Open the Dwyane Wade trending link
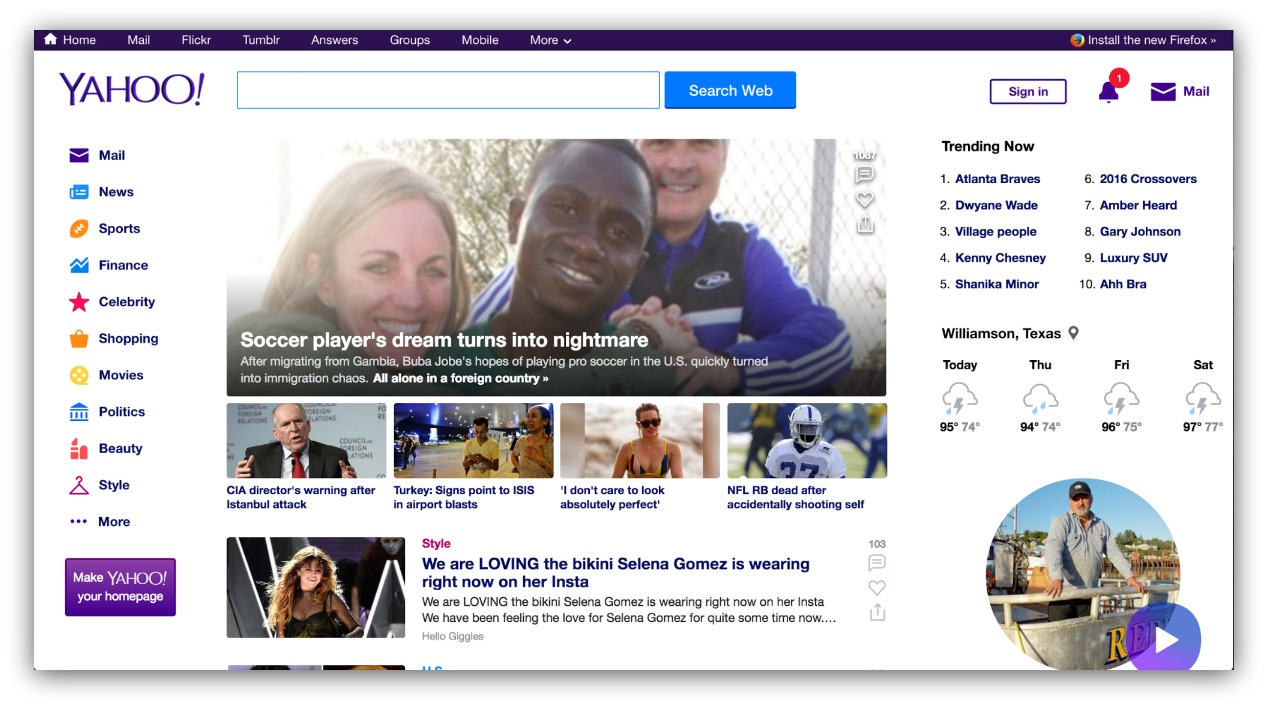 (x=996, y=205)
